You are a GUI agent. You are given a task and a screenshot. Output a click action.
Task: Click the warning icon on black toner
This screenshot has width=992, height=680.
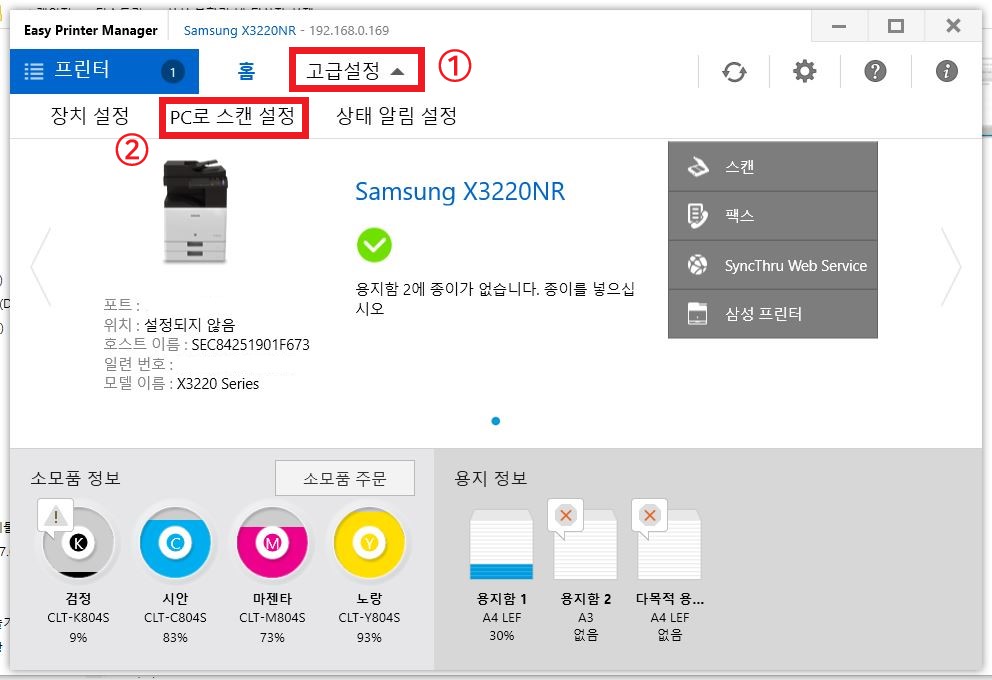click(56, 517)
